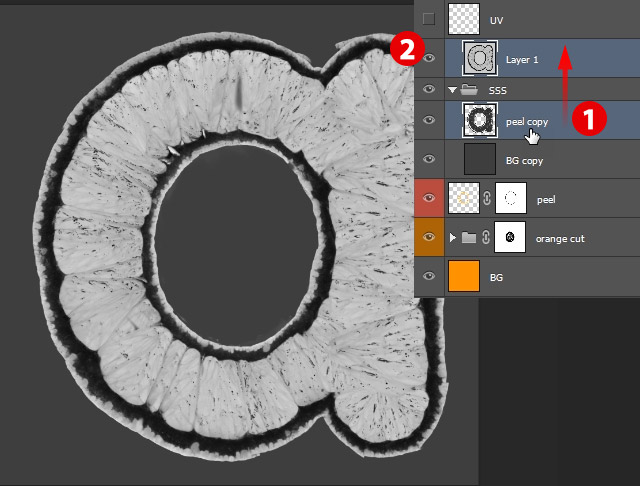Select the orange cut group mask thumbnail
Image resolution: width=640 pixels, height=486 pixels.
point(510,237)
